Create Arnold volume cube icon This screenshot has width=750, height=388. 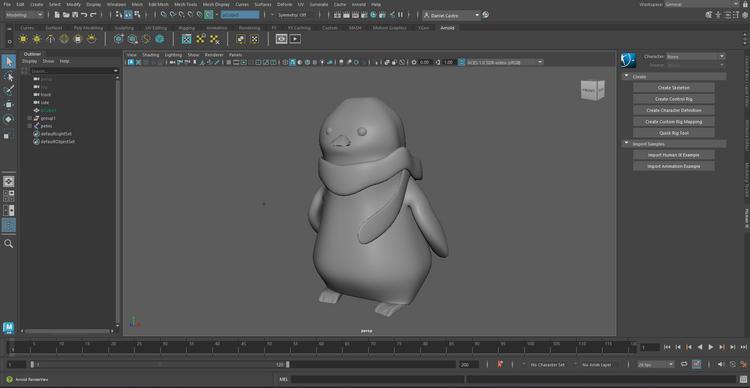[x=159, y=39]
